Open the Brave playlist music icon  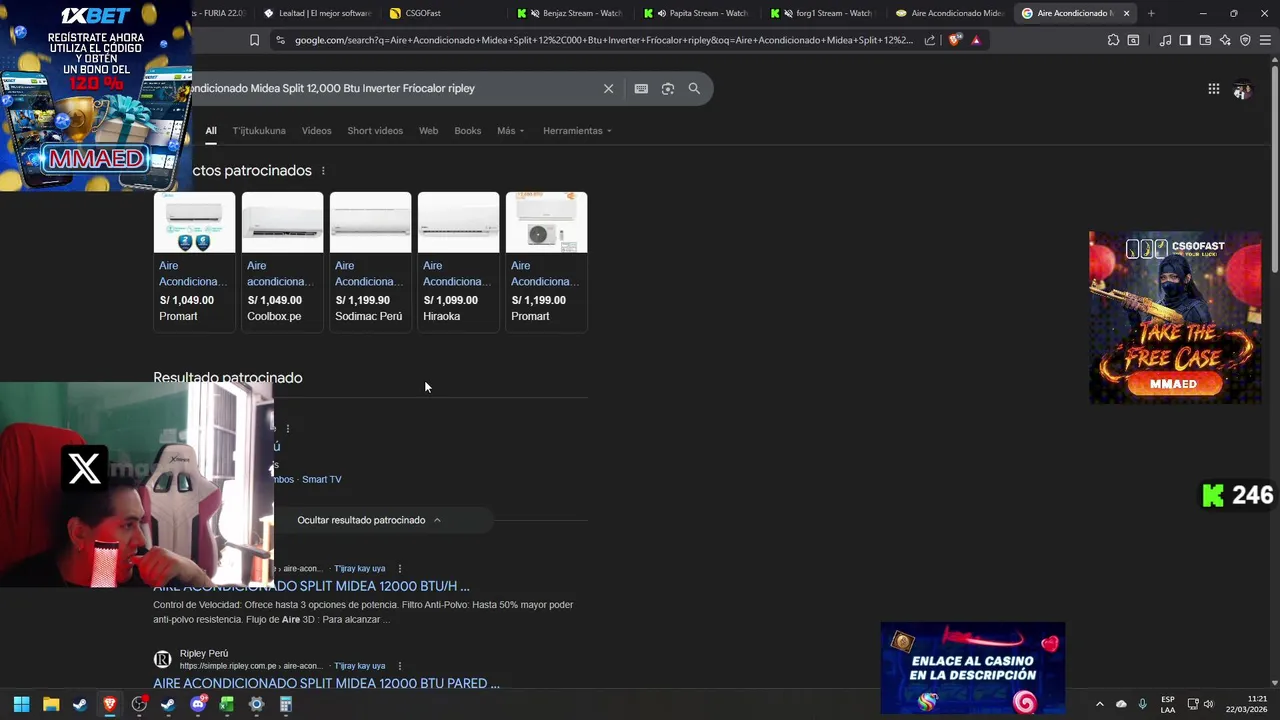coord(1165,40)
